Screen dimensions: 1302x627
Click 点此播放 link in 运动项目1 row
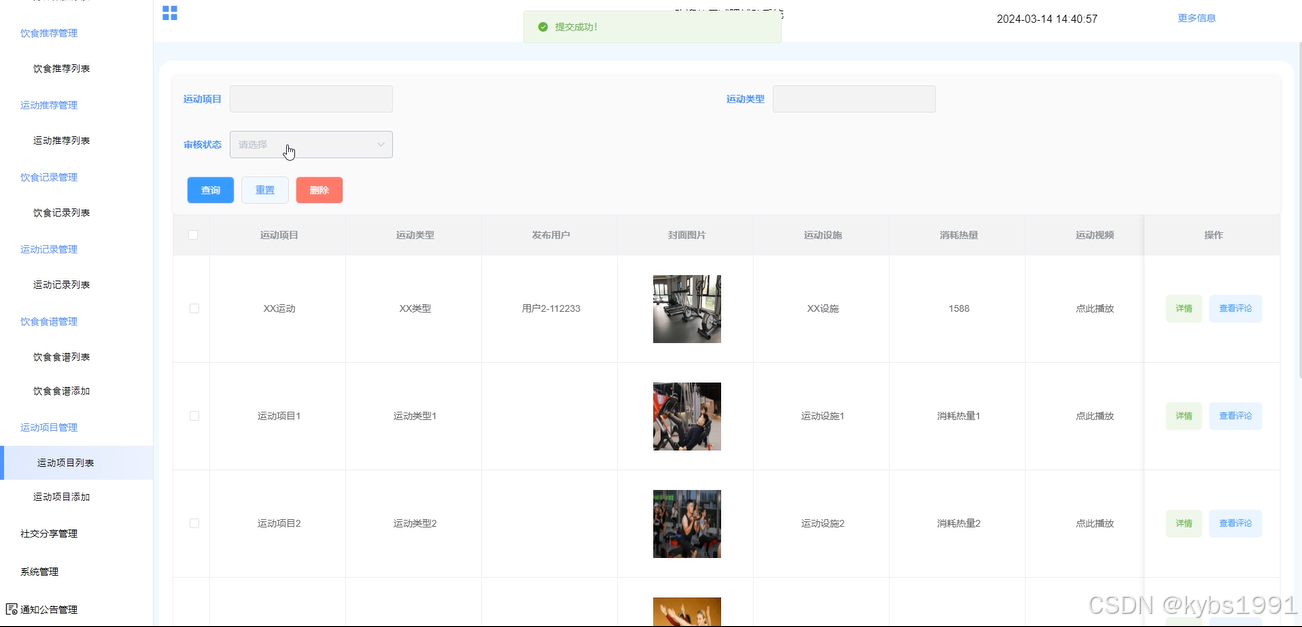(x=1095, y=416)
